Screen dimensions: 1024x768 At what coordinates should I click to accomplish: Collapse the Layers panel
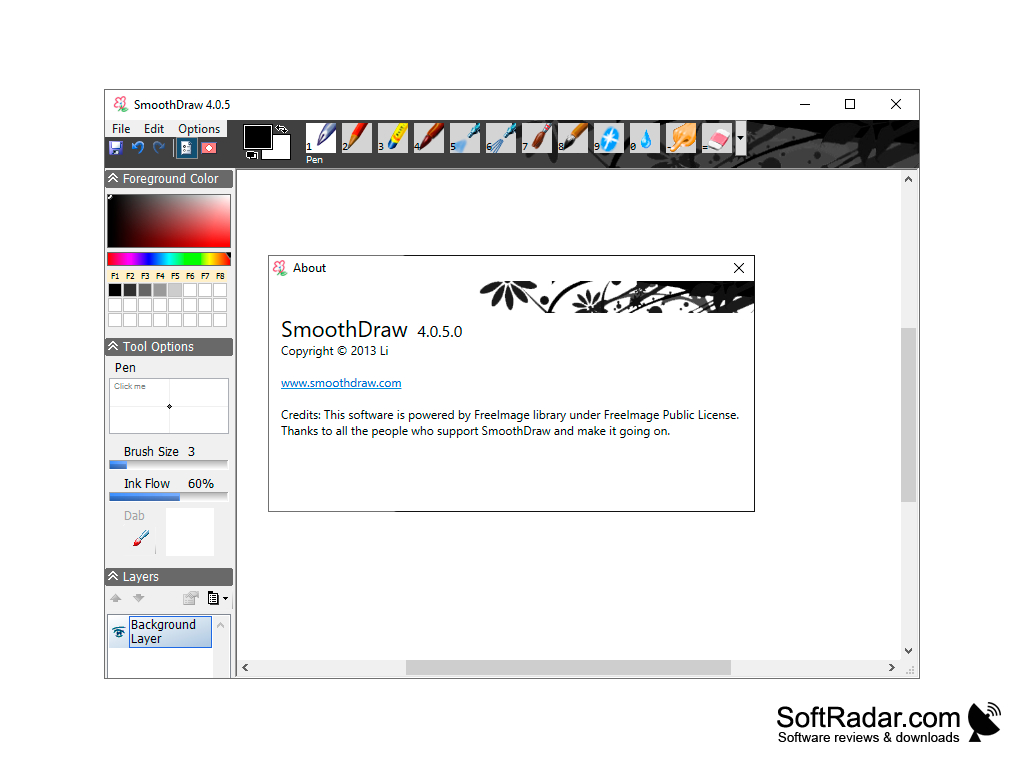pyautogui.click(x=113, y=576)
